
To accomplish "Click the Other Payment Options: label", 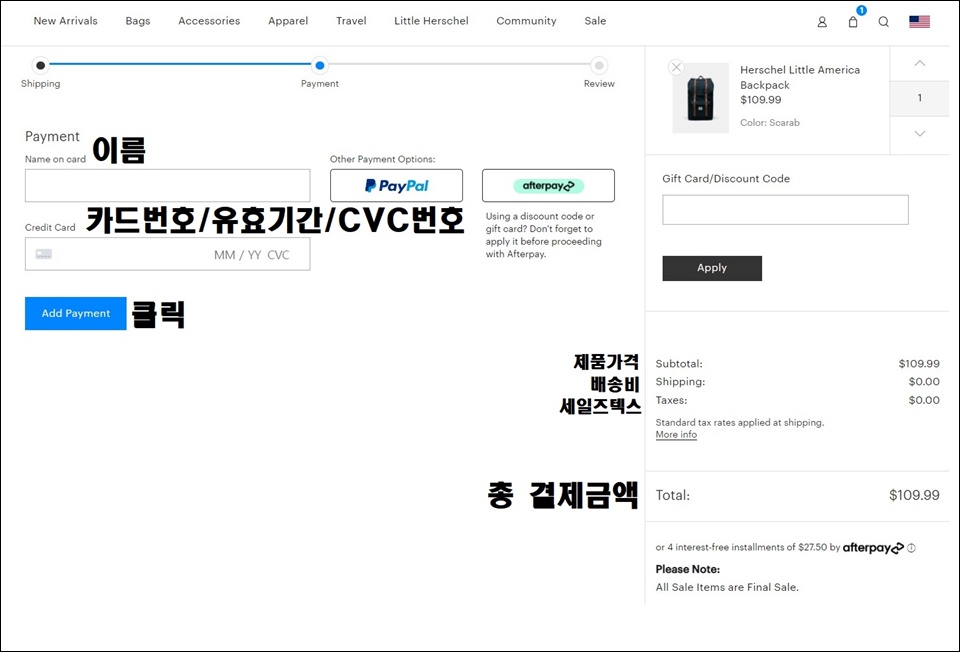I will point(383,159).
